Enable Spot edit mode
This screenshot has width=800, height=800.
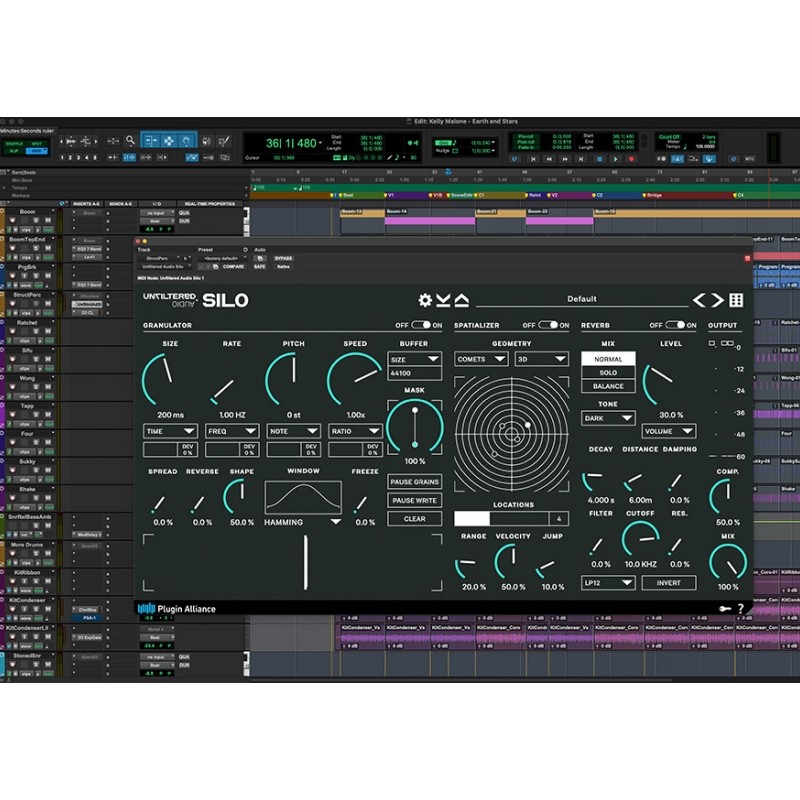click(x=36, y=144)
